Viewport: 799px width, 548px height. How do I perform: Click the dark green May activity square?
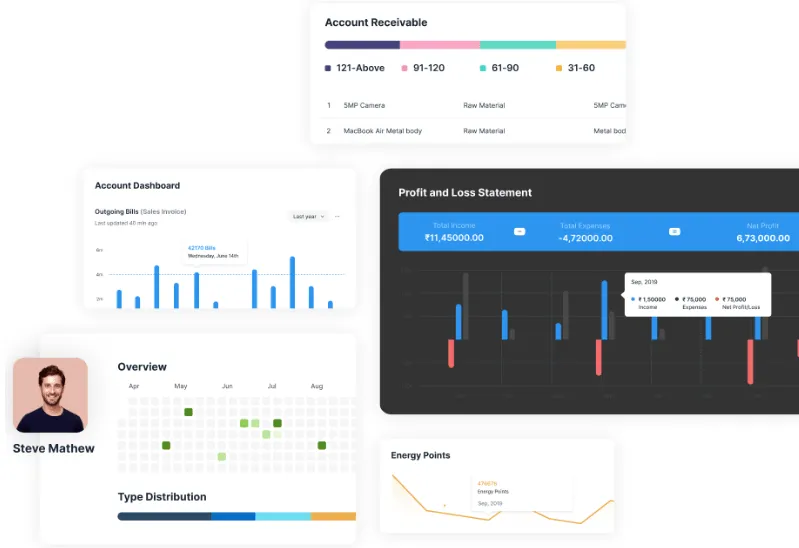point(188,412)
